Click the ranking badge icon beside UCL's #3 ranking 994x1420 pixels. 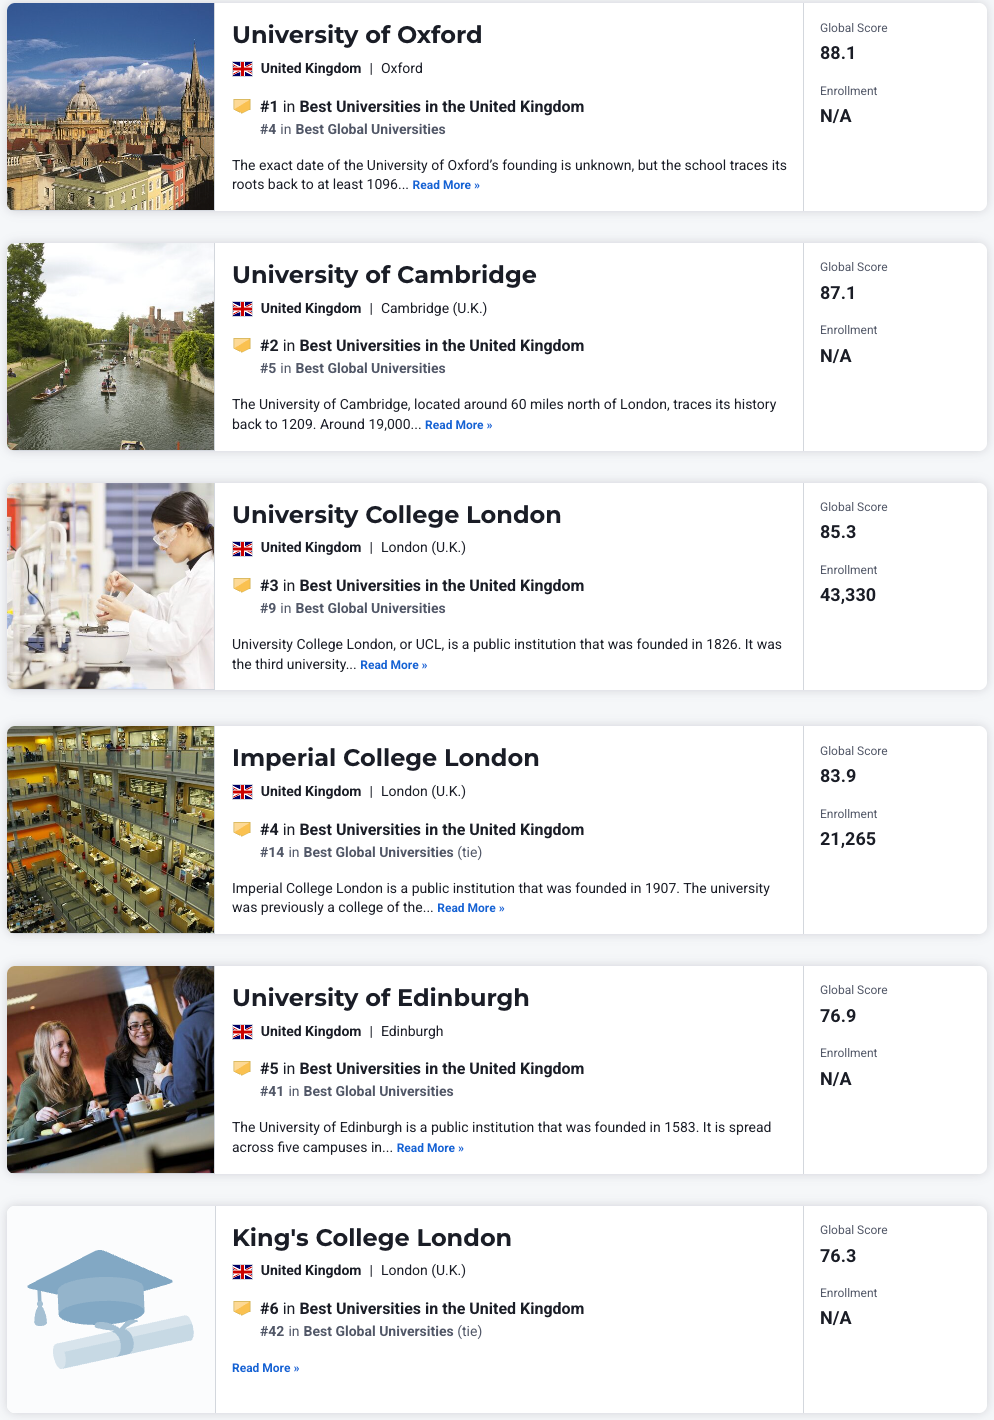[242, 585]
